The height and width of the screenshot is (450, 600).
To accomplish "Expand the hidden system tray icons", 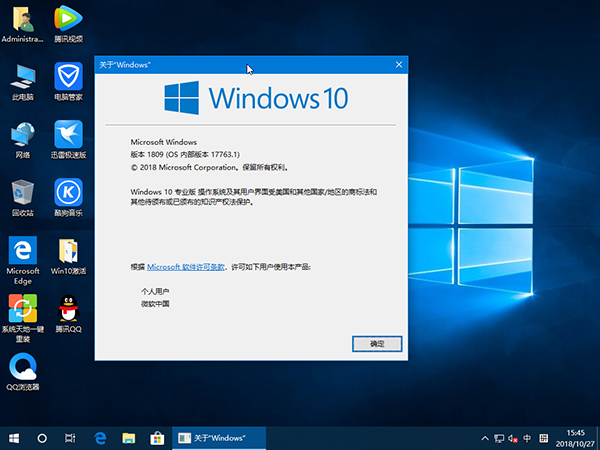I will point(485,437).
